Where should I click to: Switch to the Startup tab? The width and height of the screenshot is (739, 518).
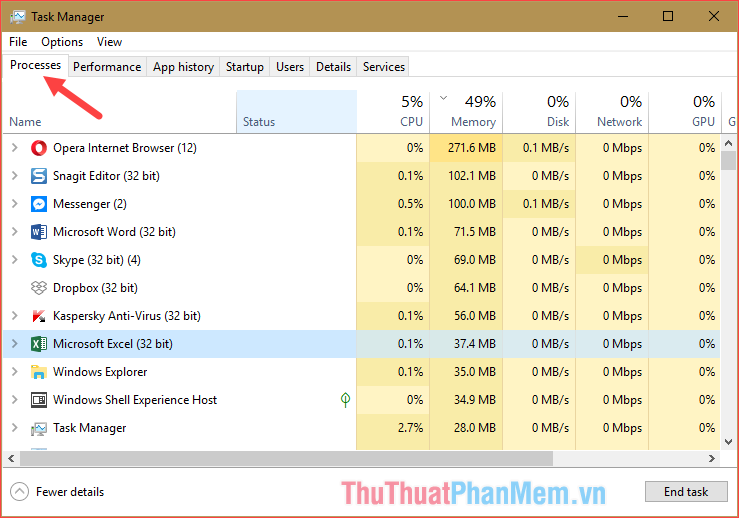245,67
